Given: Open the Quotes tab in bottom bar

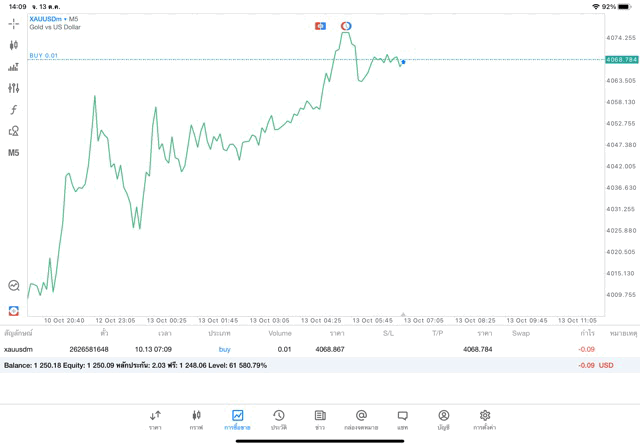Looking at the screenshot, I should click(x=155, y=420).
